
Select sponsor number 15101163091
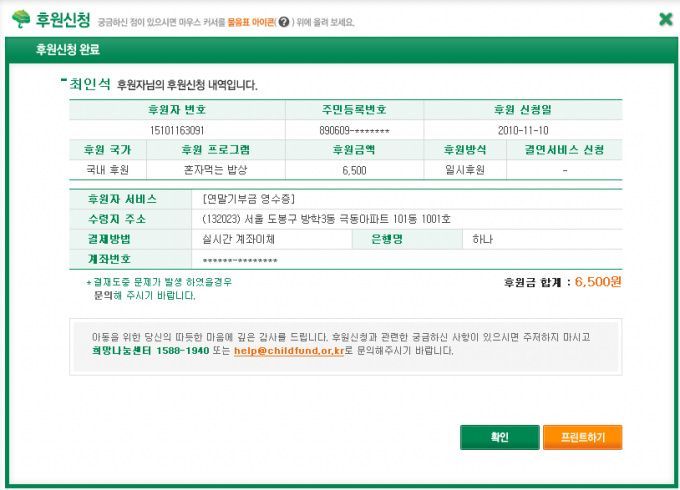point(177,131)
